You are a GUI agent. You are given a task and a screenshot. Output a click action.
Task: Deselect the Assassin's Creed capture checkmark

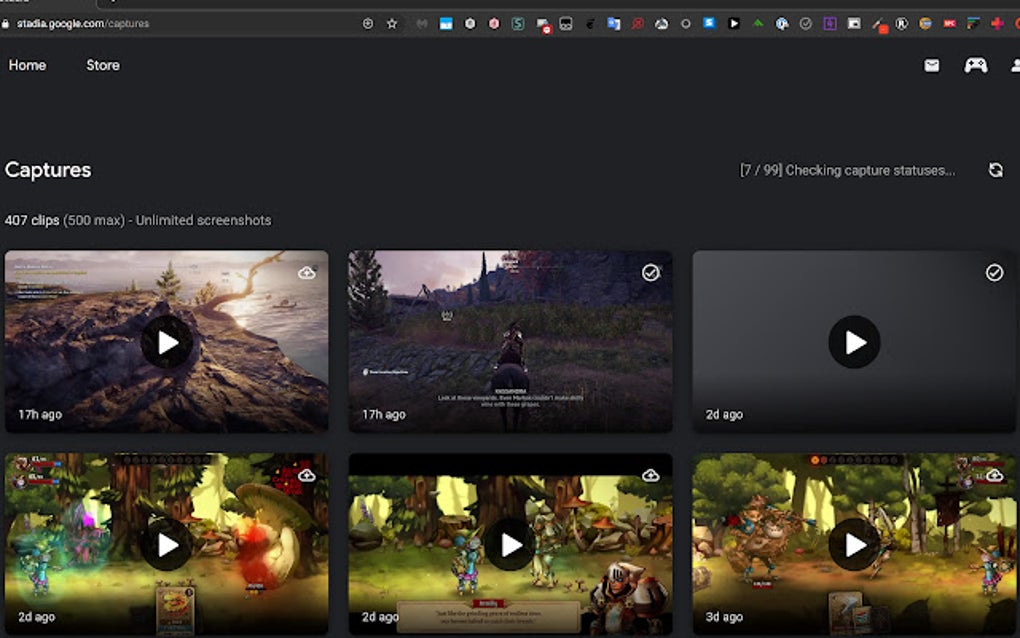pyautogui.click(x=650, y=271)
